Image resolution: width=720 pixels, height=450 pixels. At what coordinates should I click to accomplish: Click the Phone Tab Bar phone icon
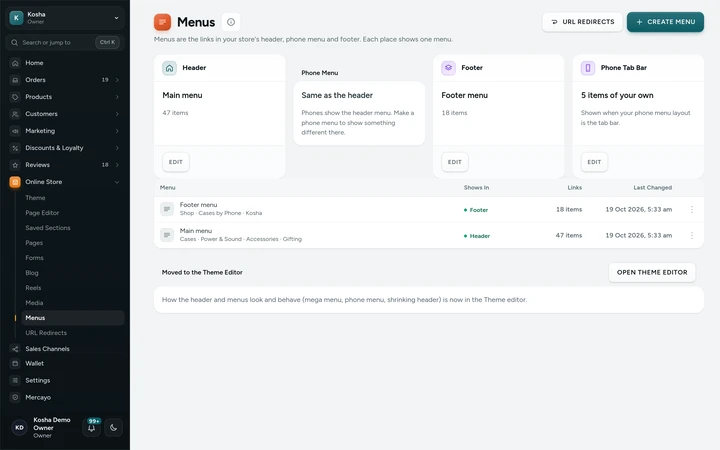point(588,68)
